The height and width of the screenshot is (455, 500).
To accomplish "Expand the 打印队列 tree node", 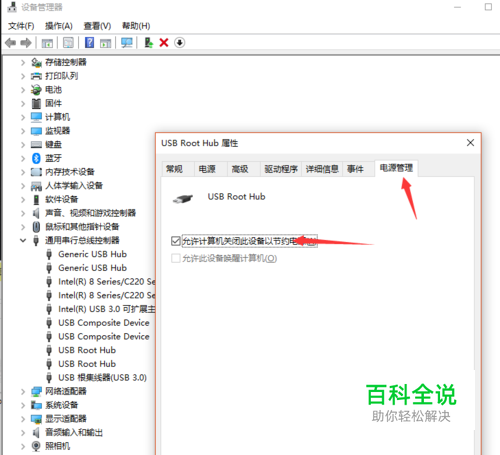I will 23,76.
